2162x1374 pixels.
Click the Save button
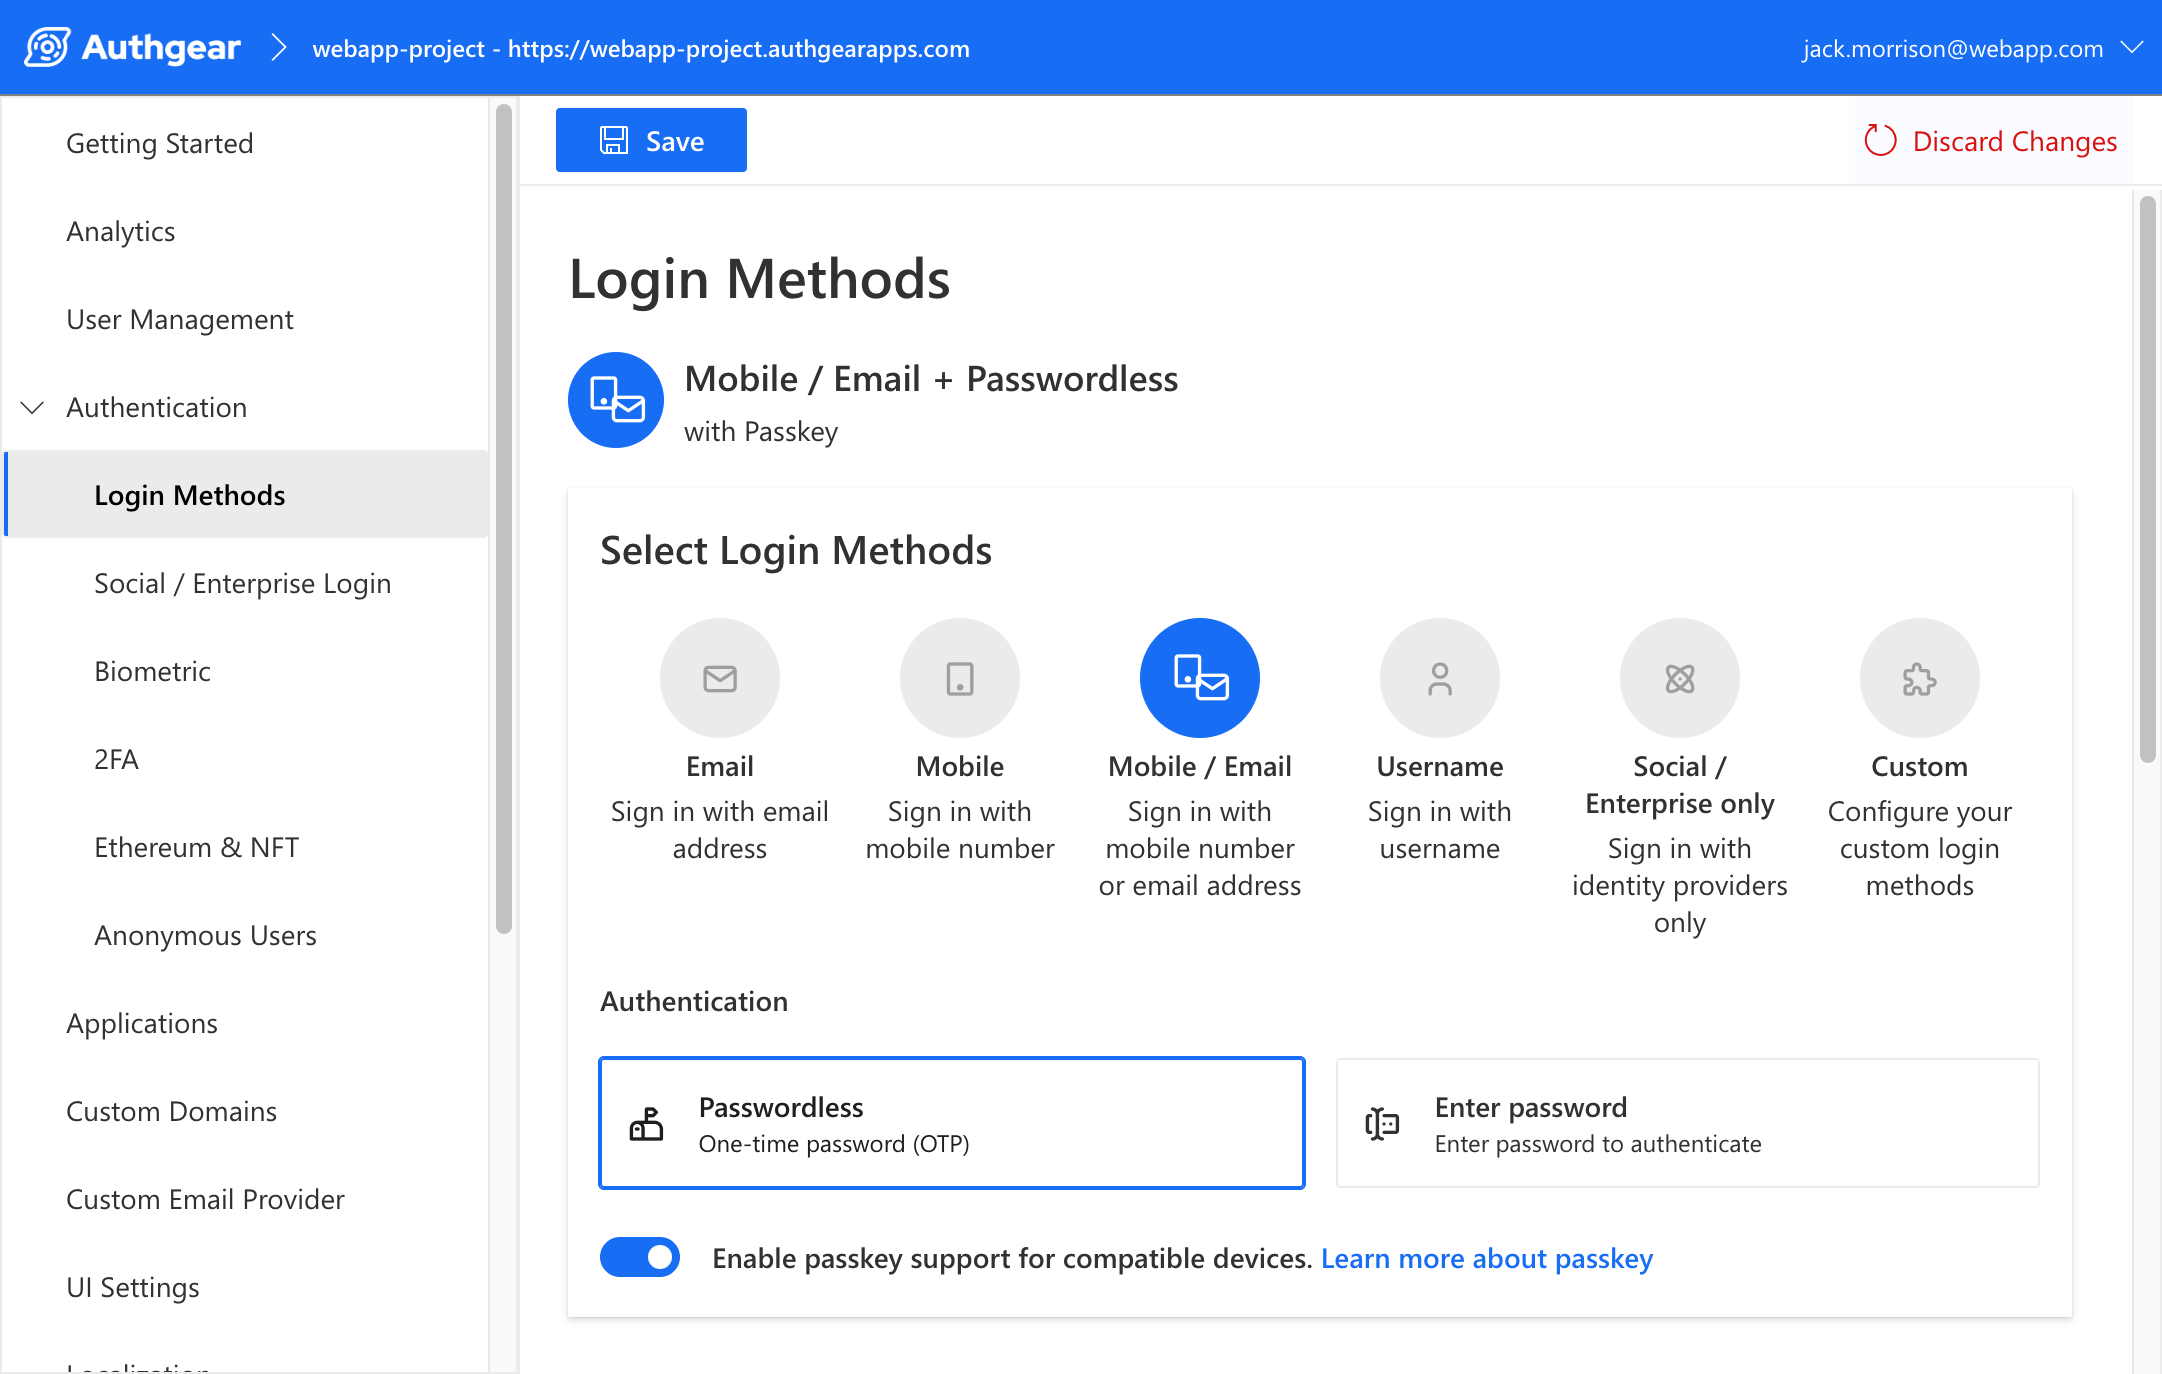(x=651, y=140)
